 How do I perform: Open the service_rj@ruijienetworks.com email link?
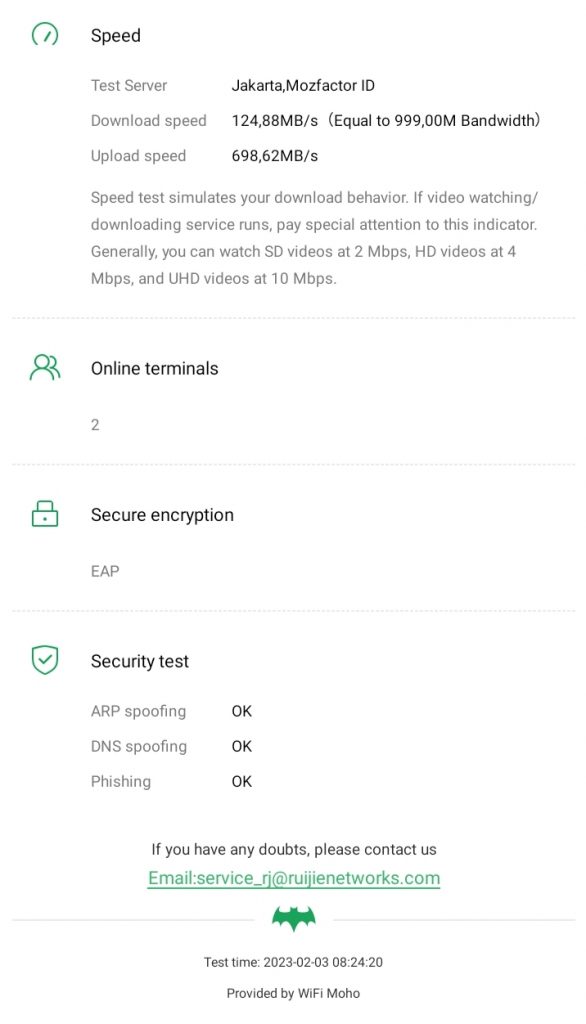point(294,878)
